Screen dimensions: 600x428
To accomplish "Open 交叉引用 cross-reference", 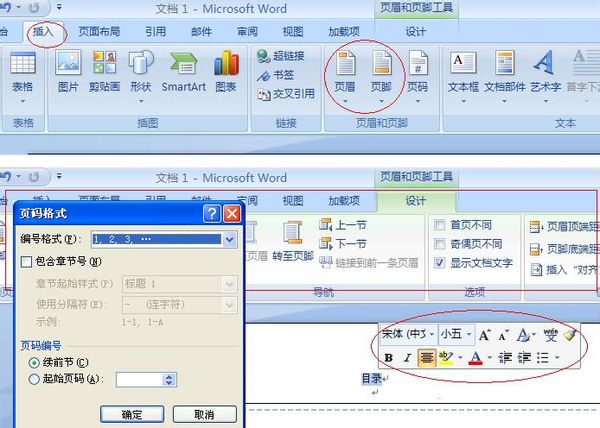I will [x=286, y=94].
